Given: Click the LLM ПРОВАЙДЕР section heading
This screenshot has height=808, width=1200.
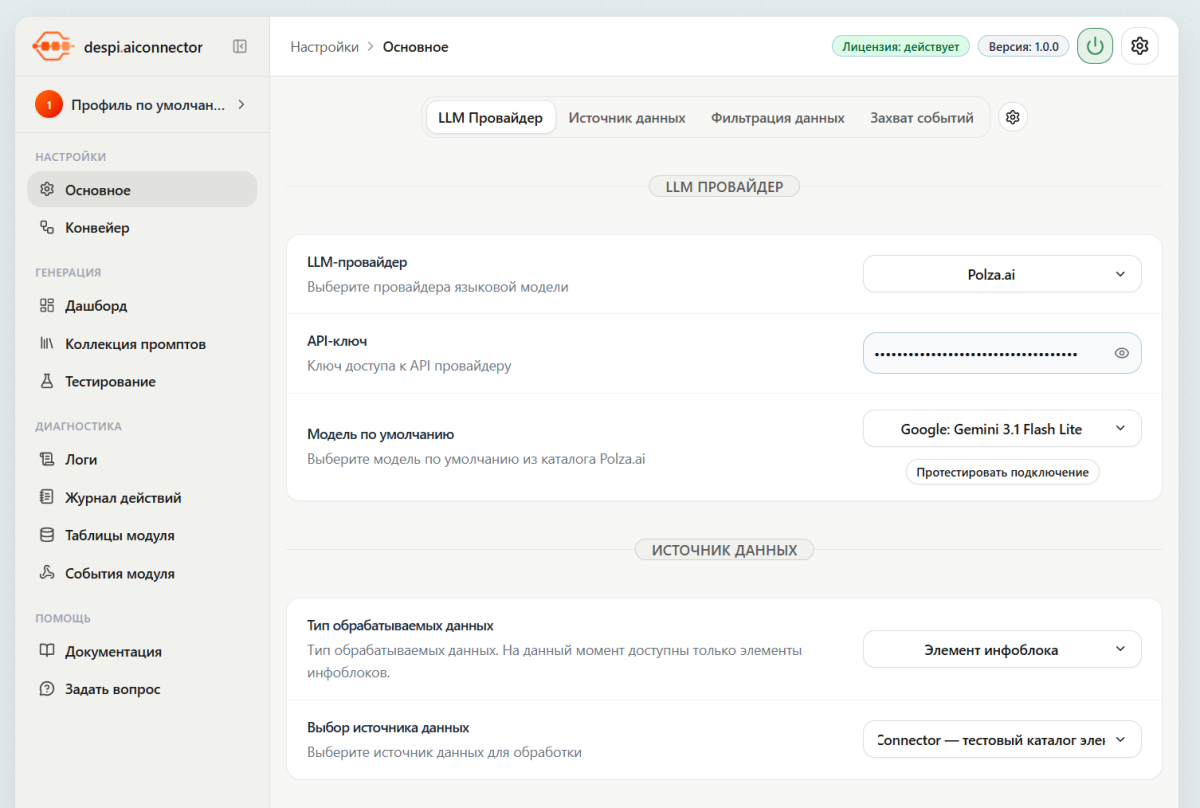Looking at the screenshot, I should tap(724, 186).
